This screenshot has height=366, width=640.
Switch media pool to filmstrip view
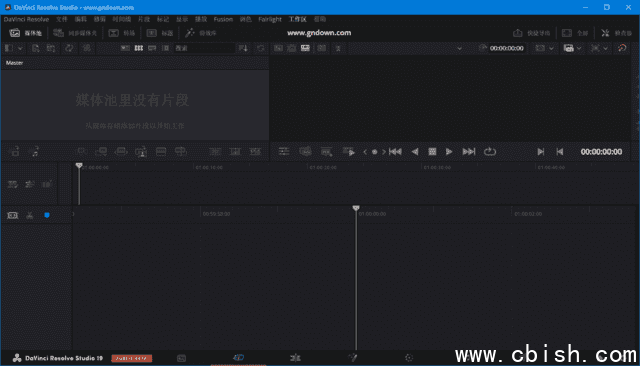point(152,48)
